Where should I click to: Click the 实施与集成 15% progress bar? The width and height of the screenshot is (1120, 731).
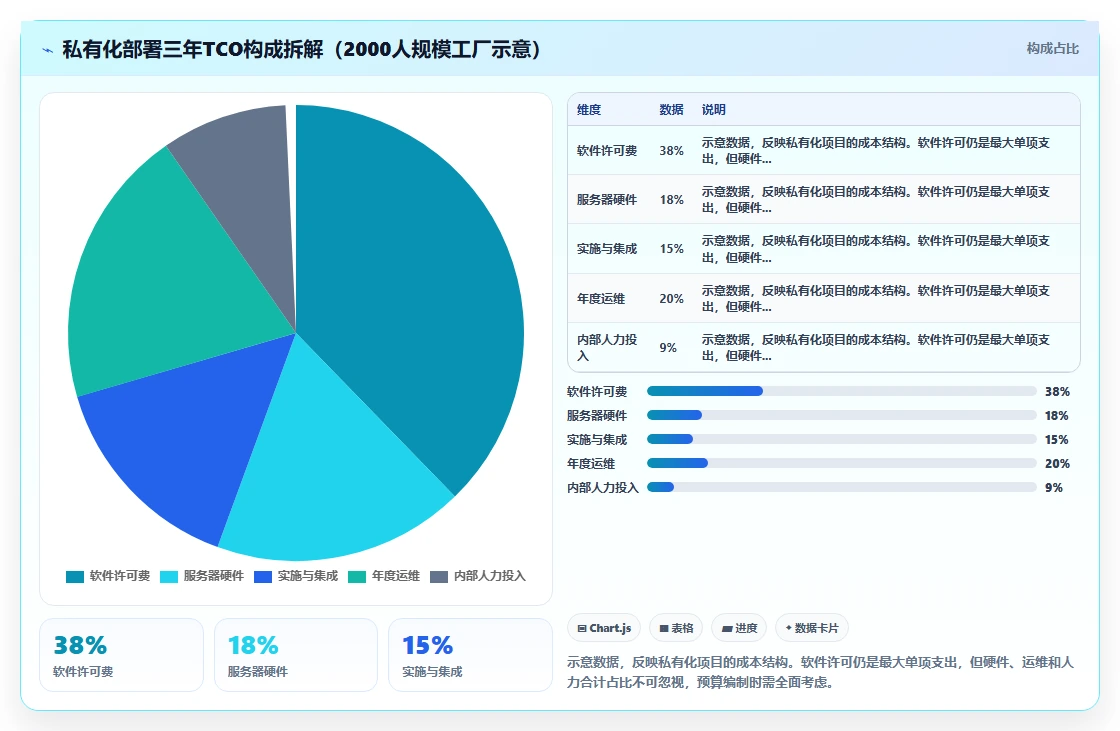(x=841, y=439)
